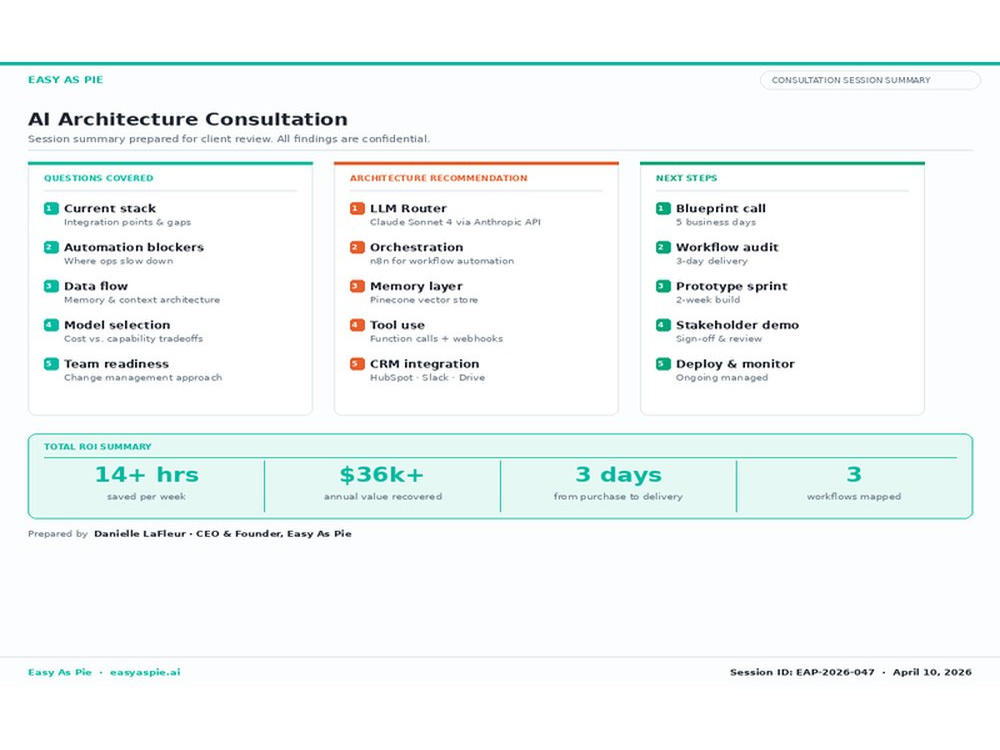Select the Tool use item title
The image size is (1000, 750).
click(397, 325)
